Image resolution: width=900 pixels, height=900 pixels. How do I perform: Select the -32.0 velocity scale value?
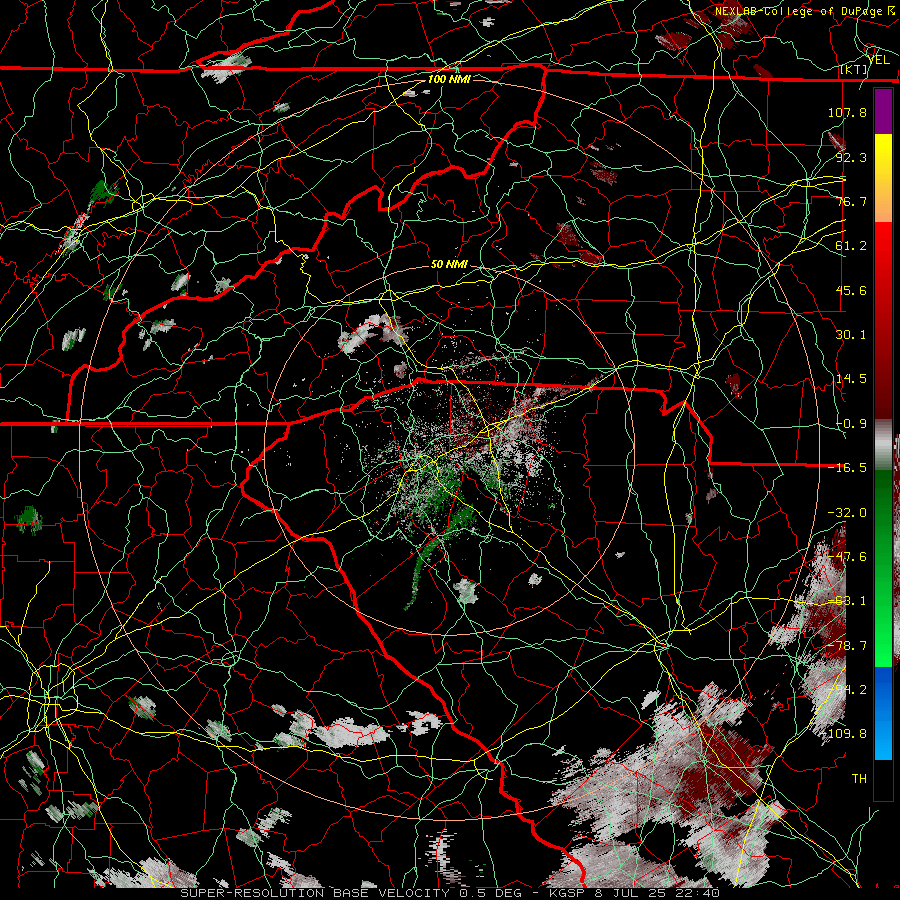coord(847,513)
